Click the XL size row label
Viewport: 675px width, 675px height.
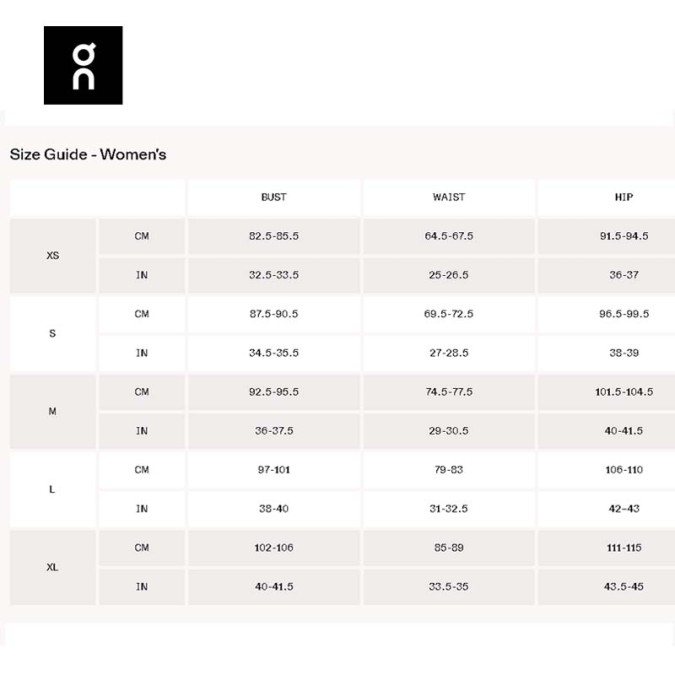53,567
